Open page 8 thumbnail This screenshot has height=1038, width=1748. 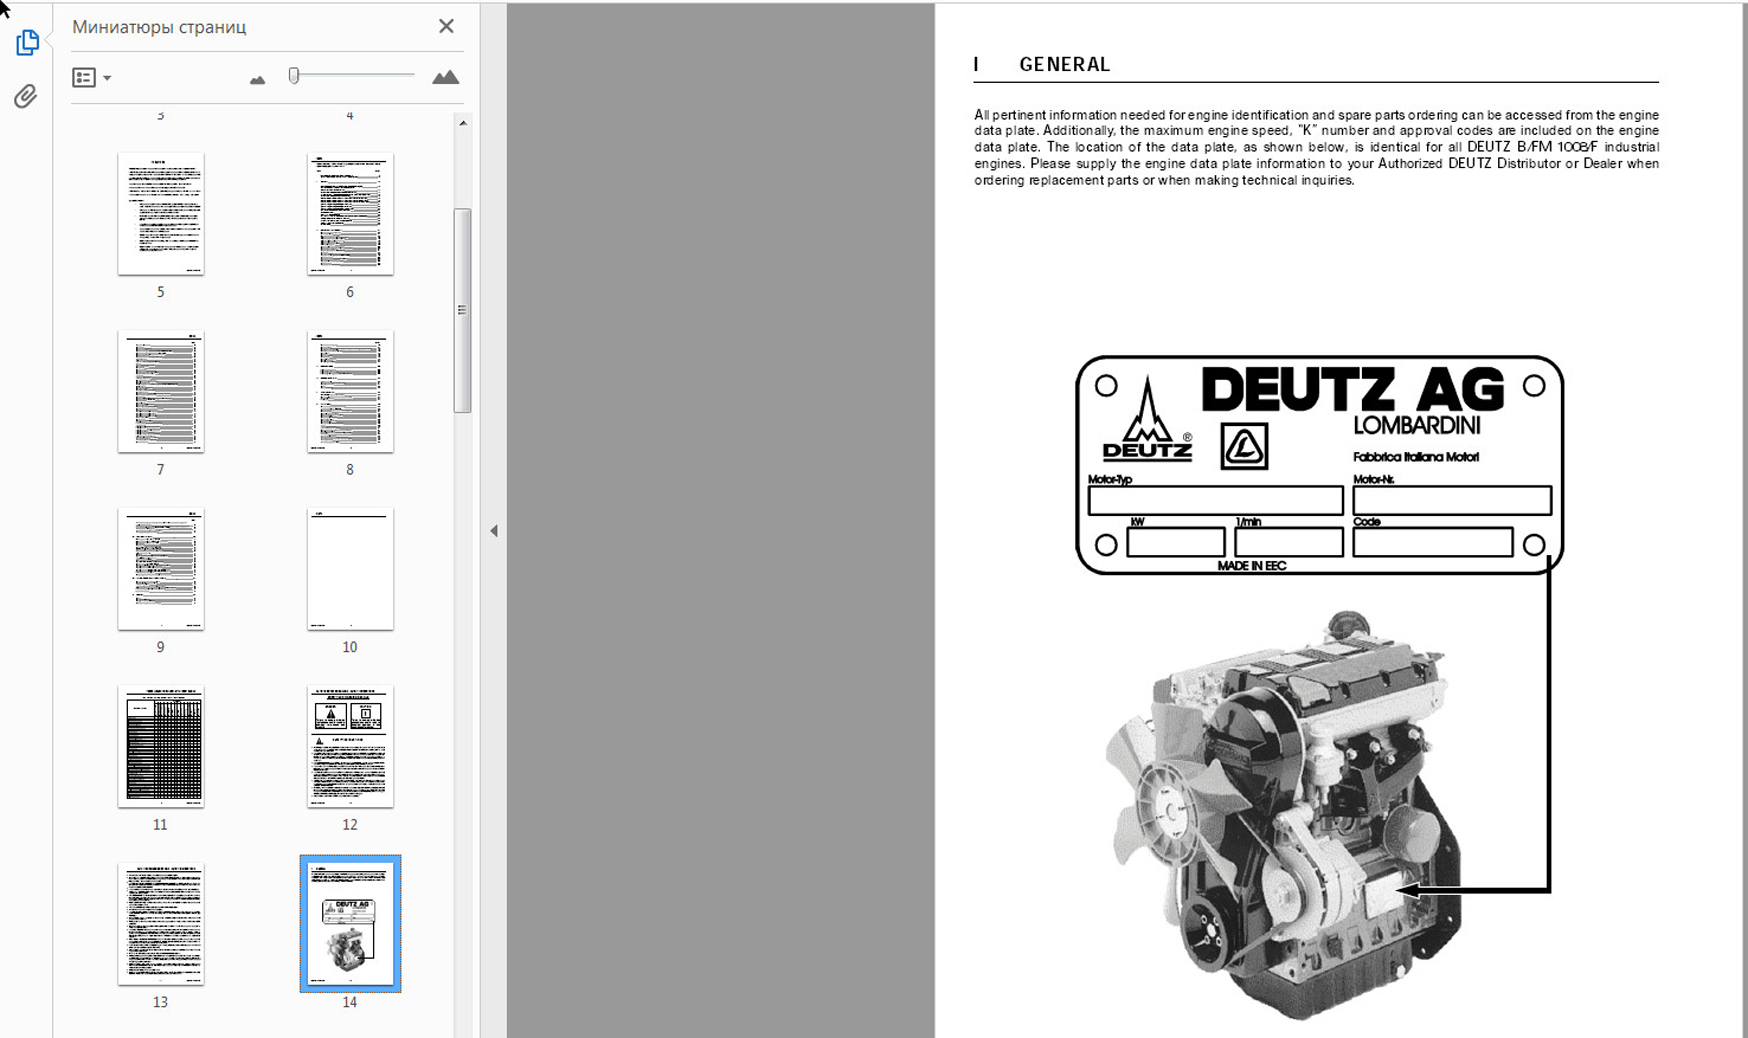[350, 392]
